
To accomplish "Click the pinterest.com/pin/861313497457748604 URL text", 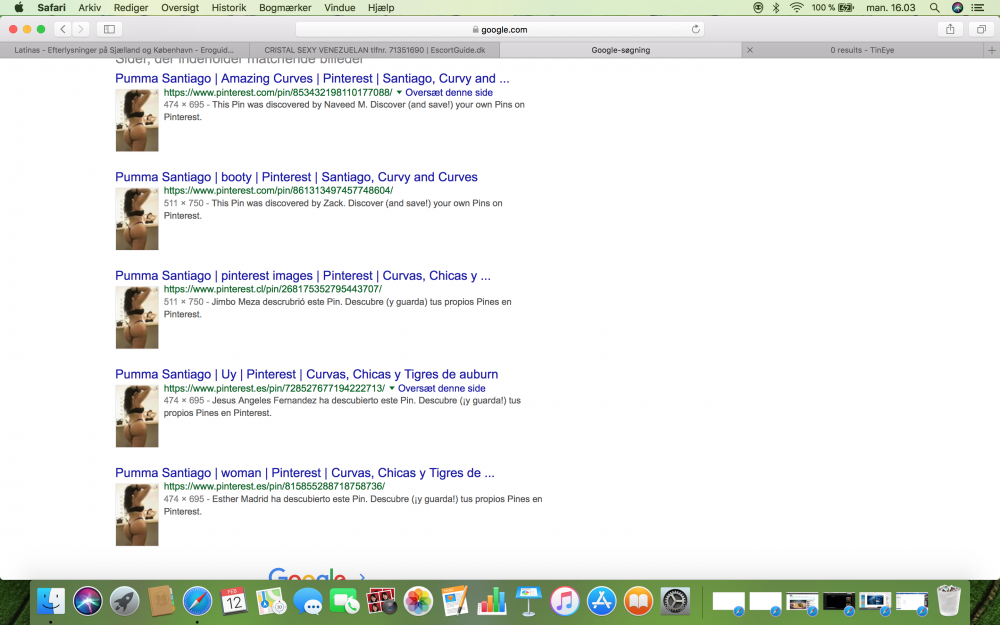I will (x=279, y=191).
